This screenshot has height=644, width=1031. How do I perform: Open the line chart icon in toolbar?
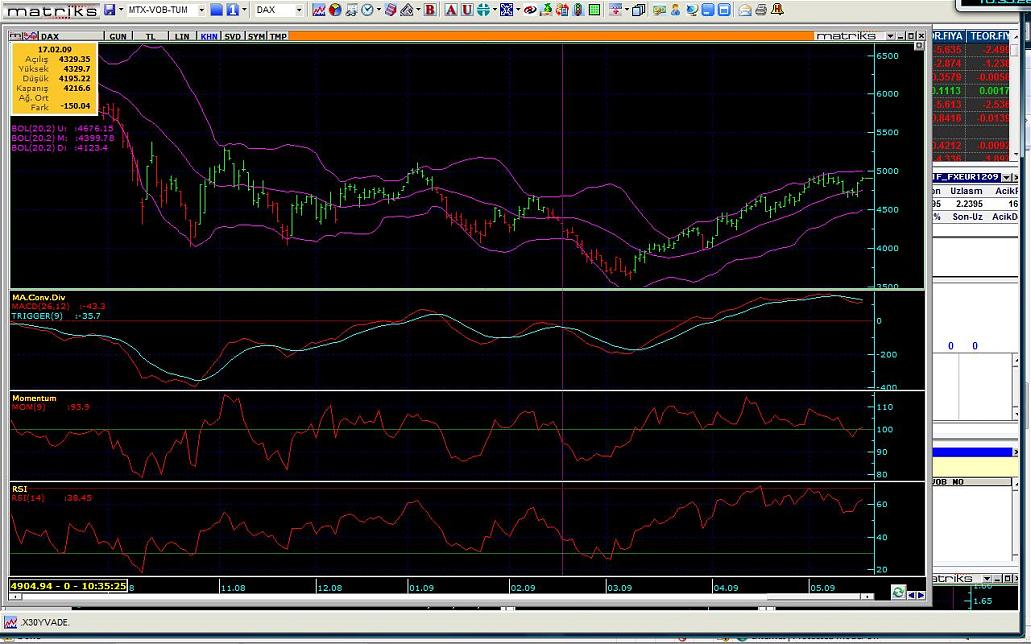(x=318, y=10)
